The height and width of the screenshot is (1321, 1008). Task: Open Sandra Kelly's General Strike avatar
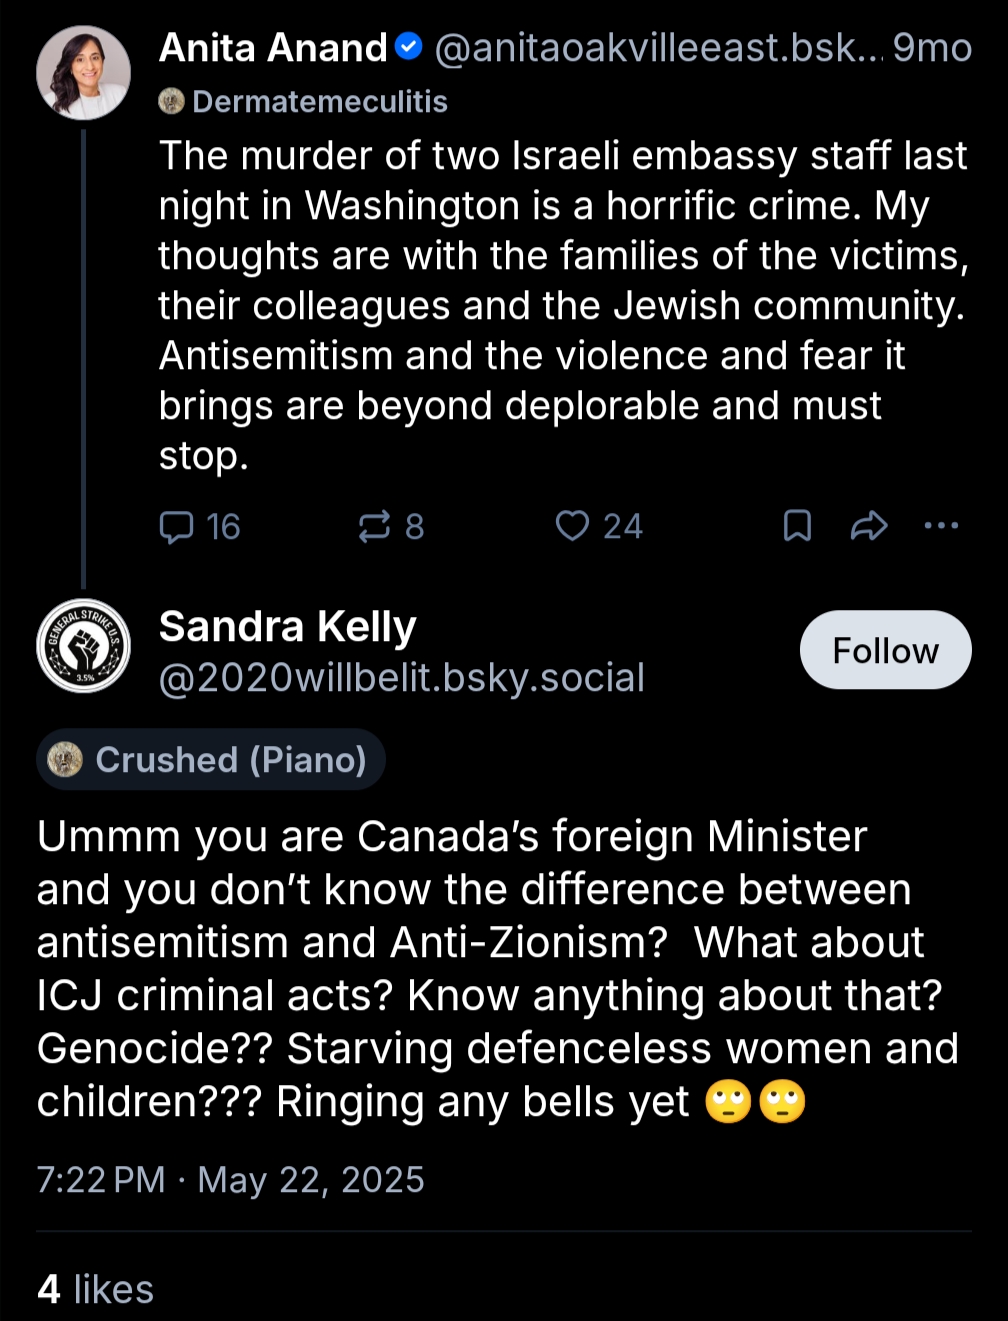tap(84, 646)
